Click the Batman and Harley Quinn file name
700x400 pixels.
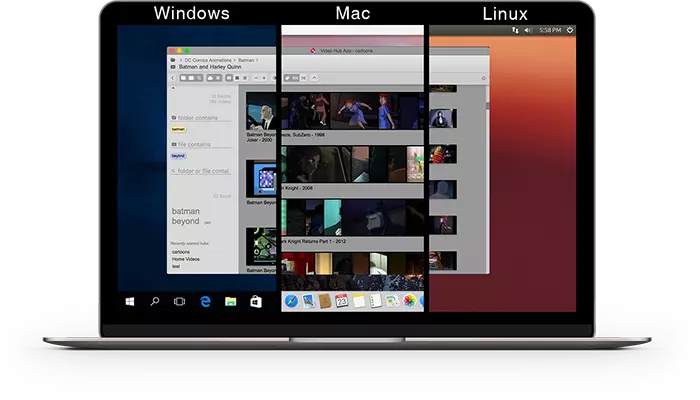coord(210,67)
